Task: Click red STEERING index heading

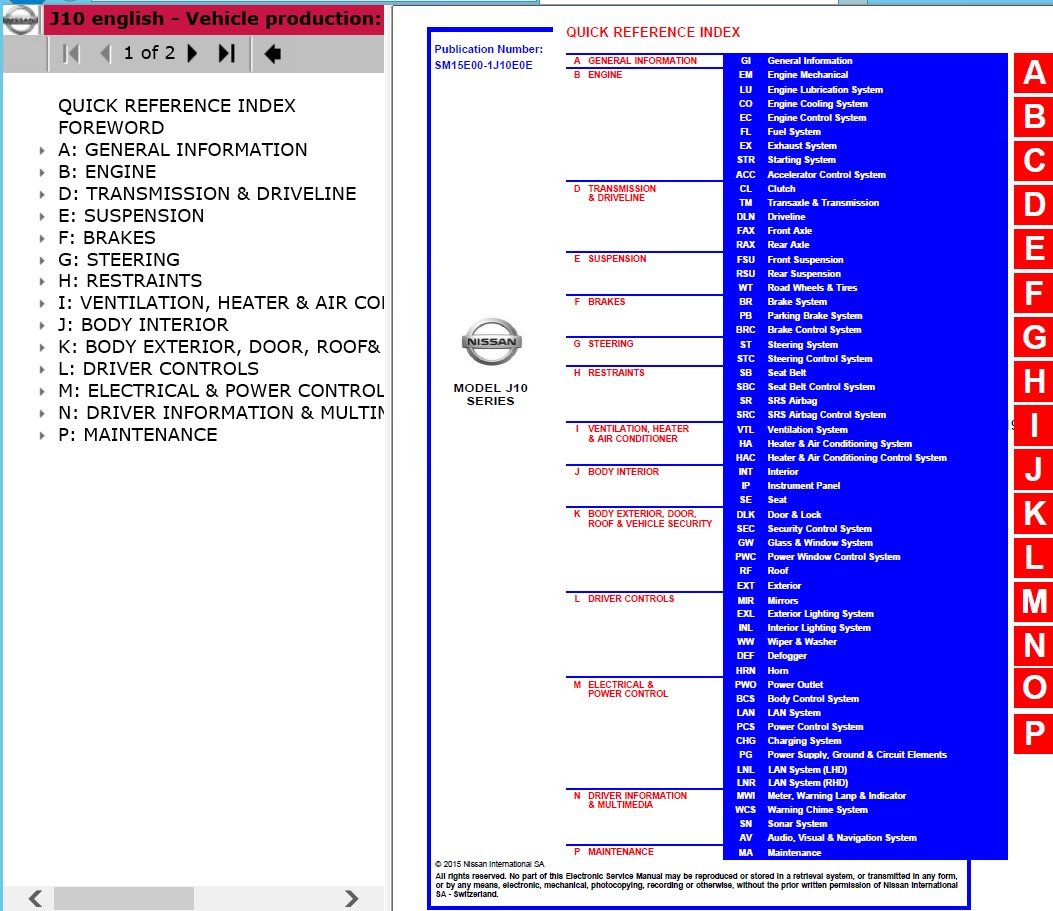Action: pos(610,344)
